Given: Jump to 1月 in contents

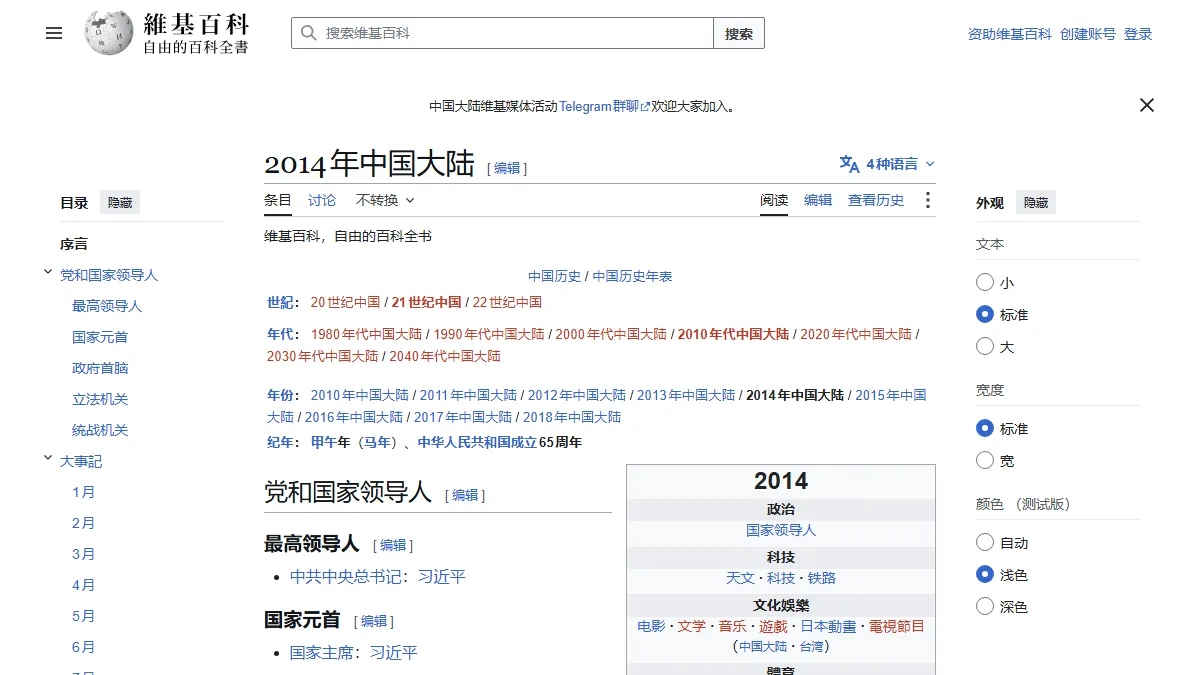Looking at the screenshot, I should click(84, 492).
